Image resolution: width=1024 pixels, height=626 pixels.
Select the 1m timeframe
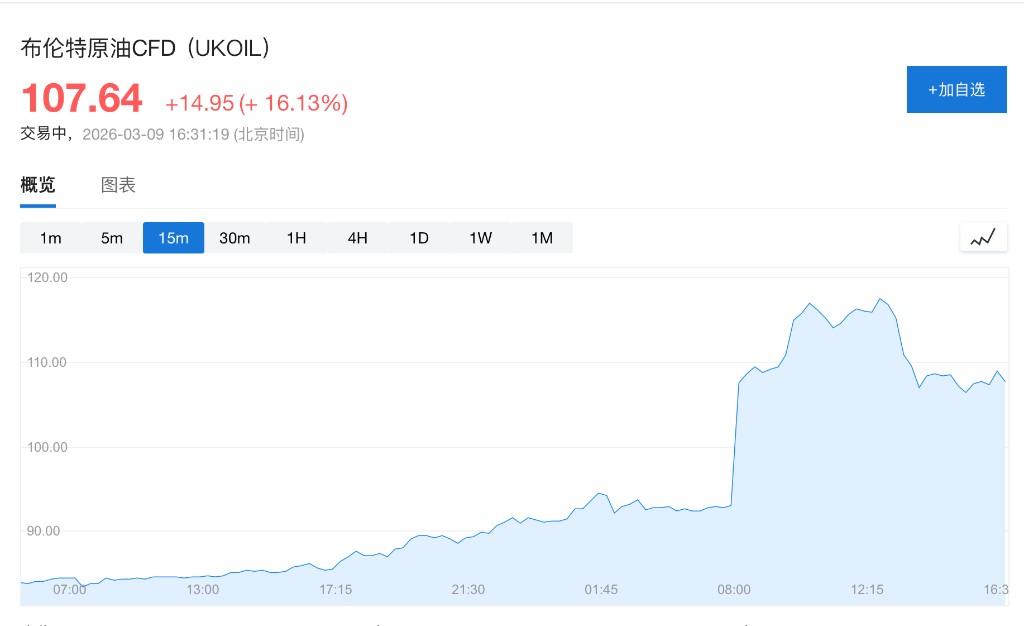point(50,238)
